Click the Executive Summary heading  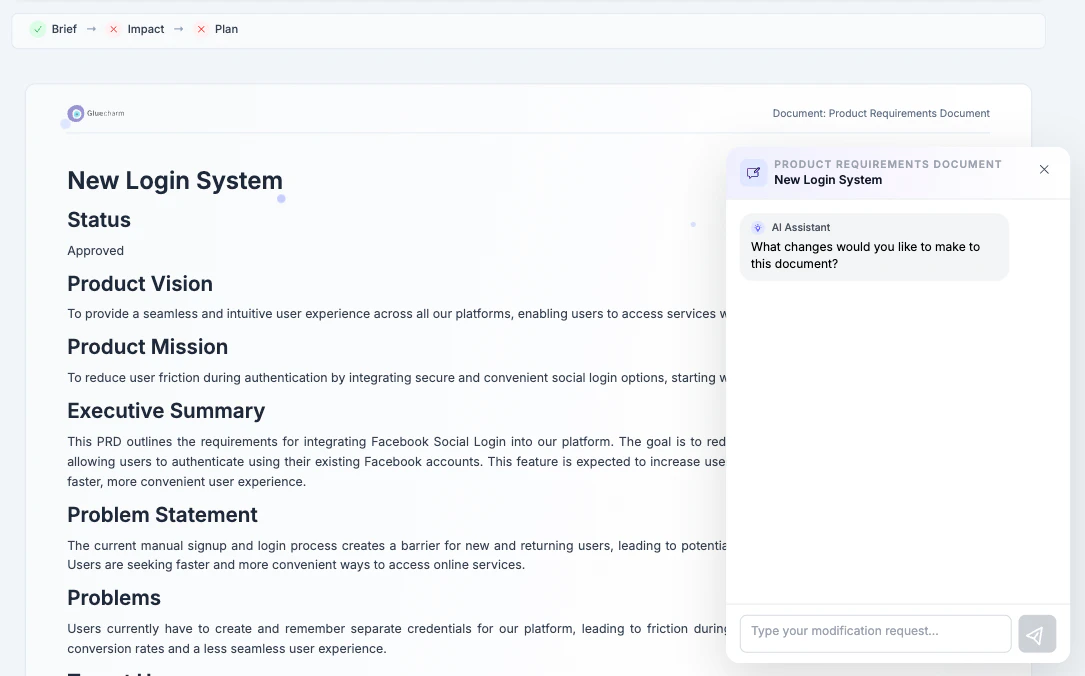click(166, 411)
